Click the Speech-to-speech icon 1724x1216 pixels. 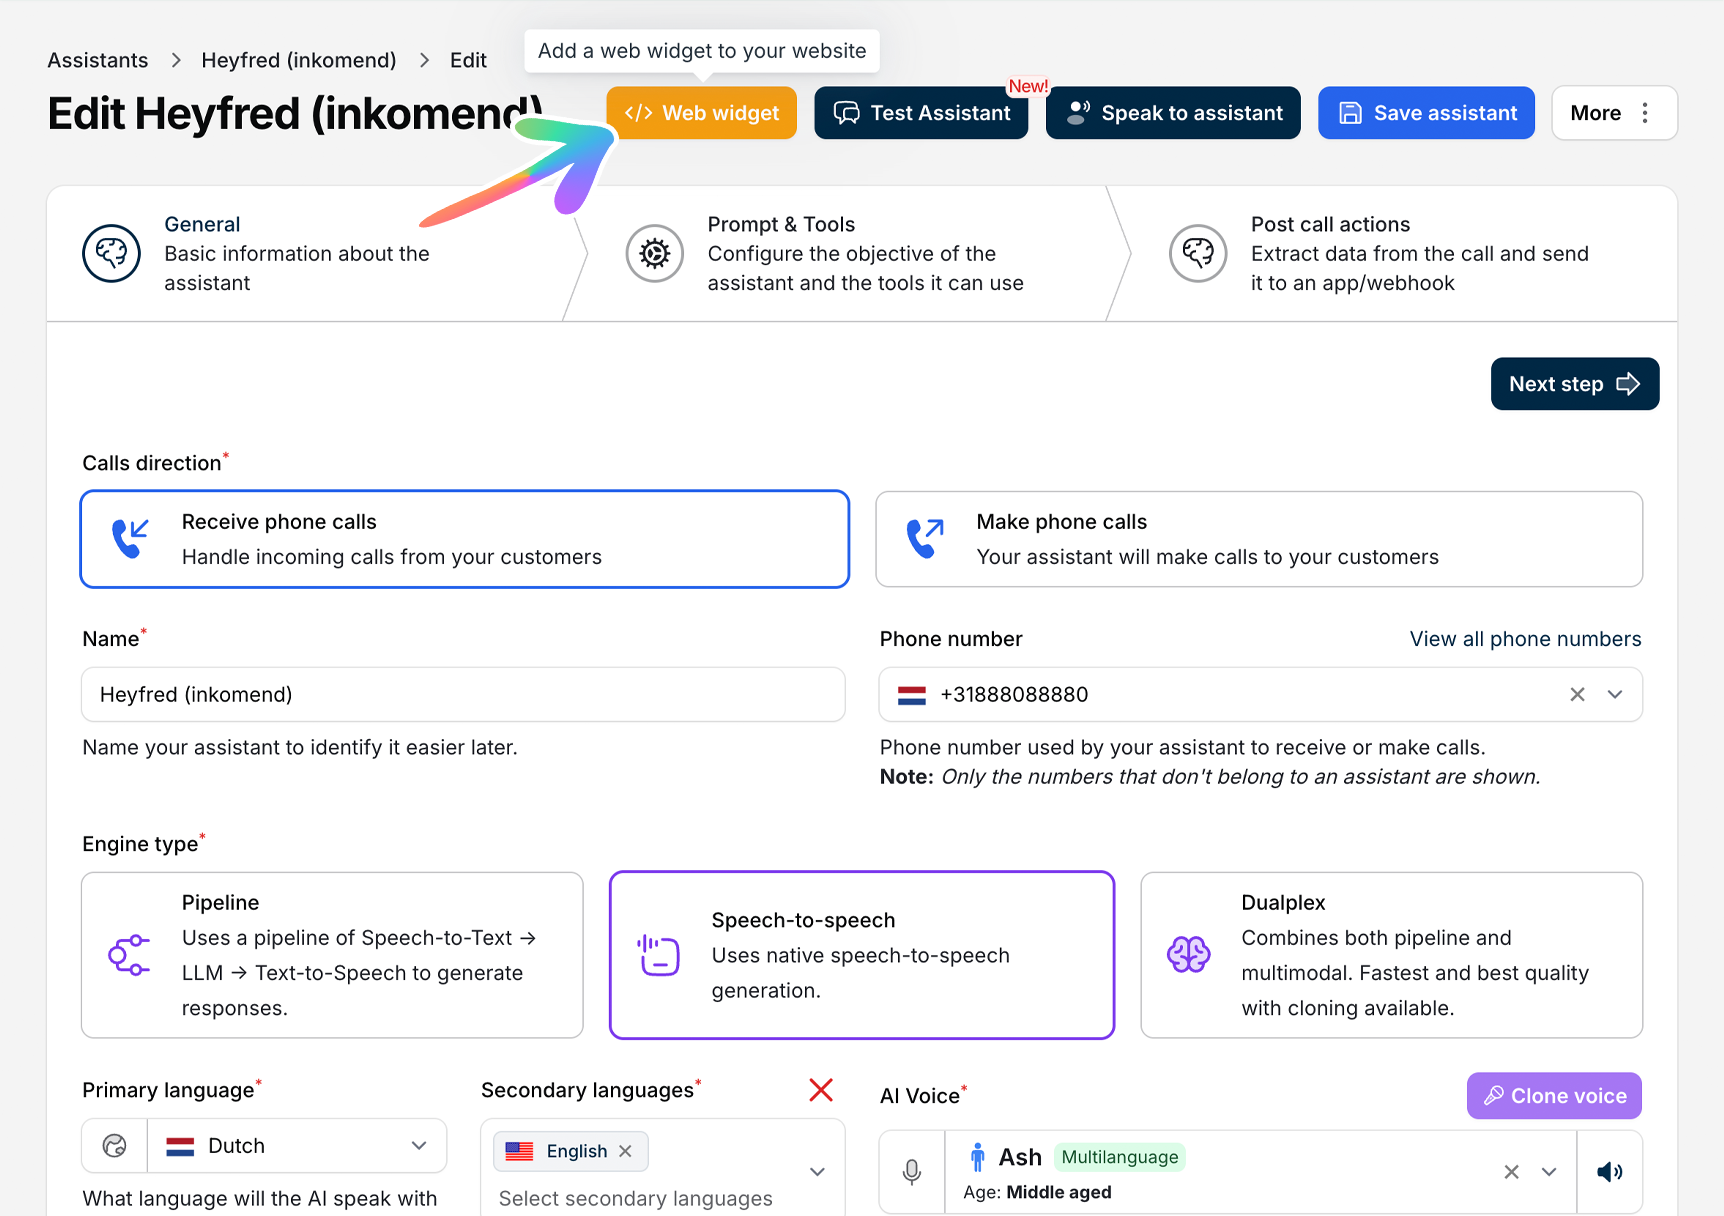click(659, 955)
